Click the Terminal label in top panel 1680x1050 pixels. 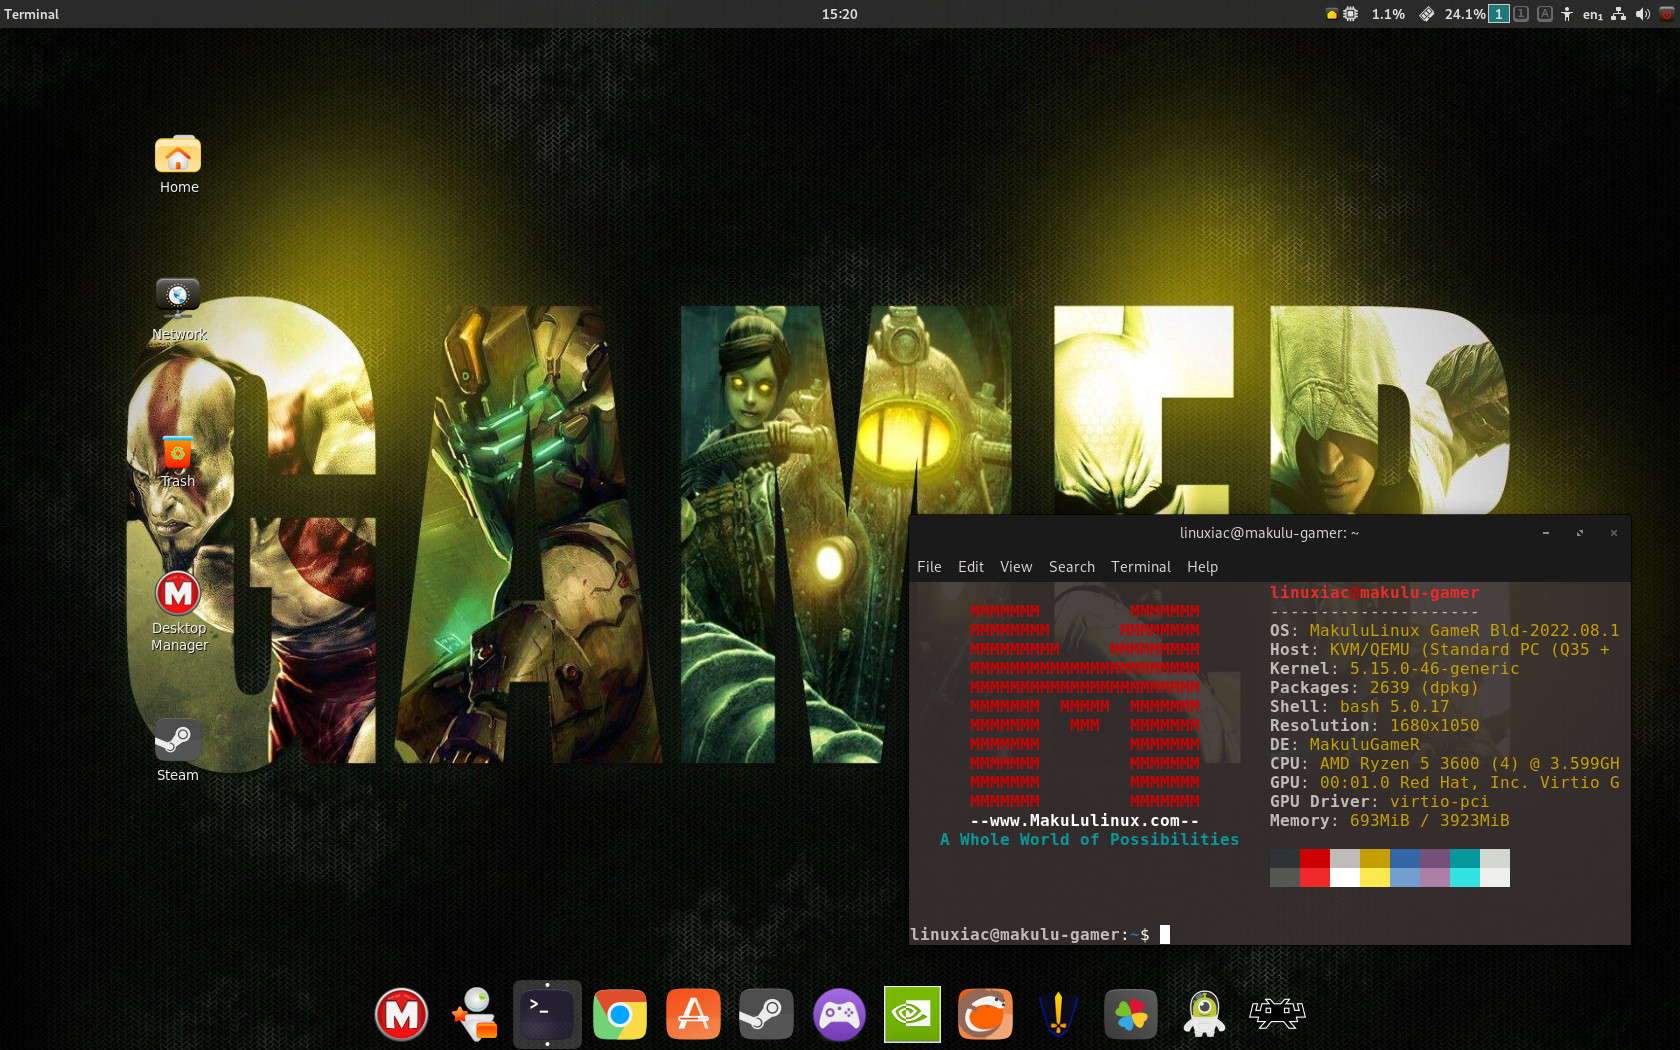tap(31, 14)
